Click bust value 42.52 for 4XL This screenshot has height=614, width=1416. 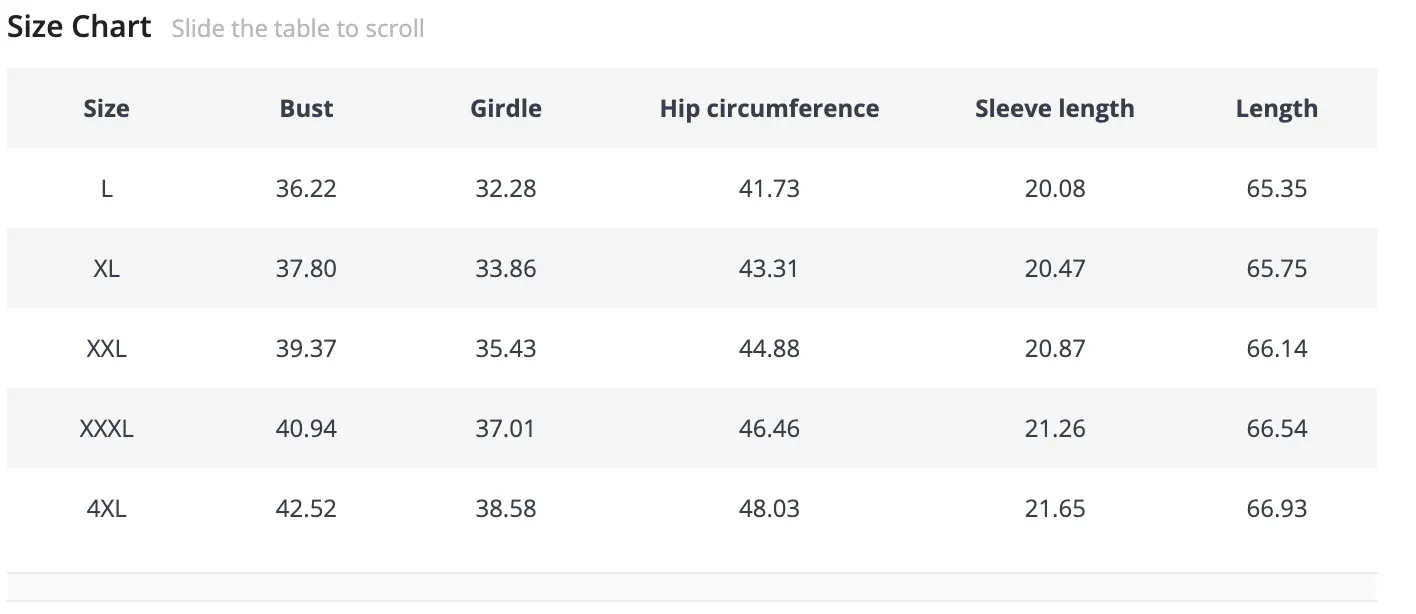[x=306, y=508]
